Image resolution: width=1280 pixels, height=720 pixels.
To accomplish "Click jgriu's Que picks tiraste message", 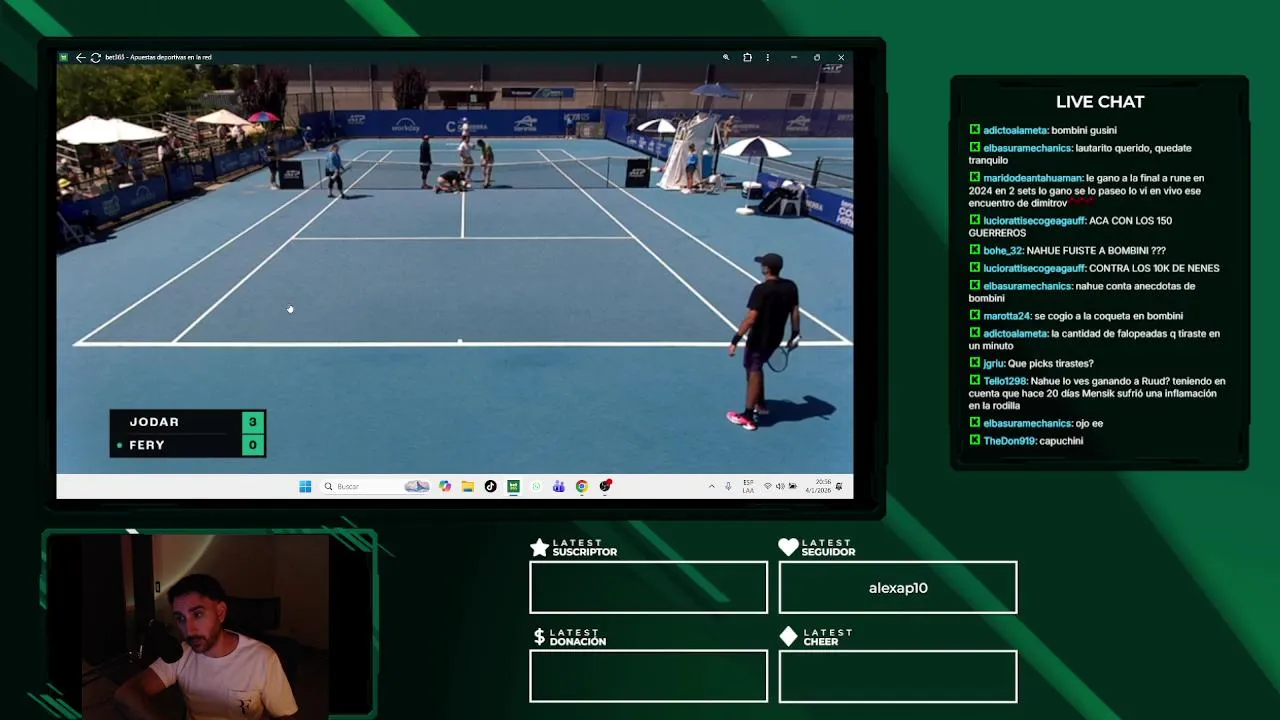I will 1031,364.
